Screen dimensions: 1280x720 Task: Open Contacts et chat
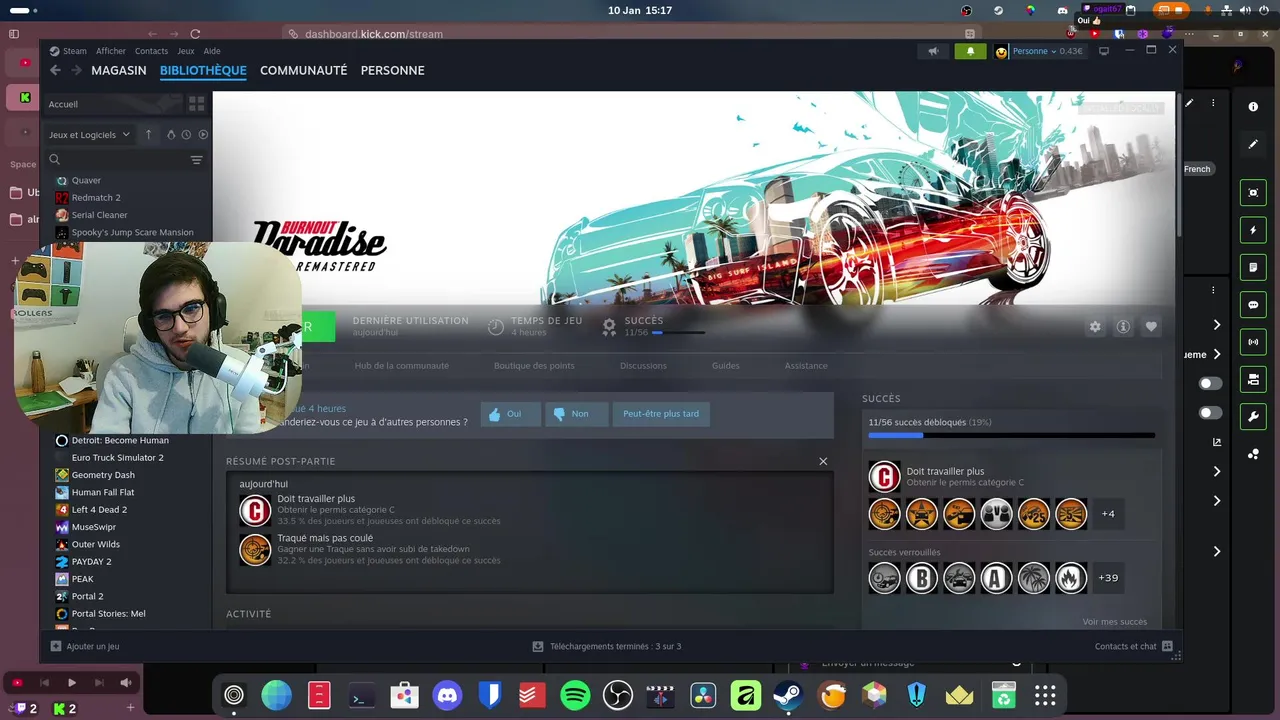coord(1133,646)
